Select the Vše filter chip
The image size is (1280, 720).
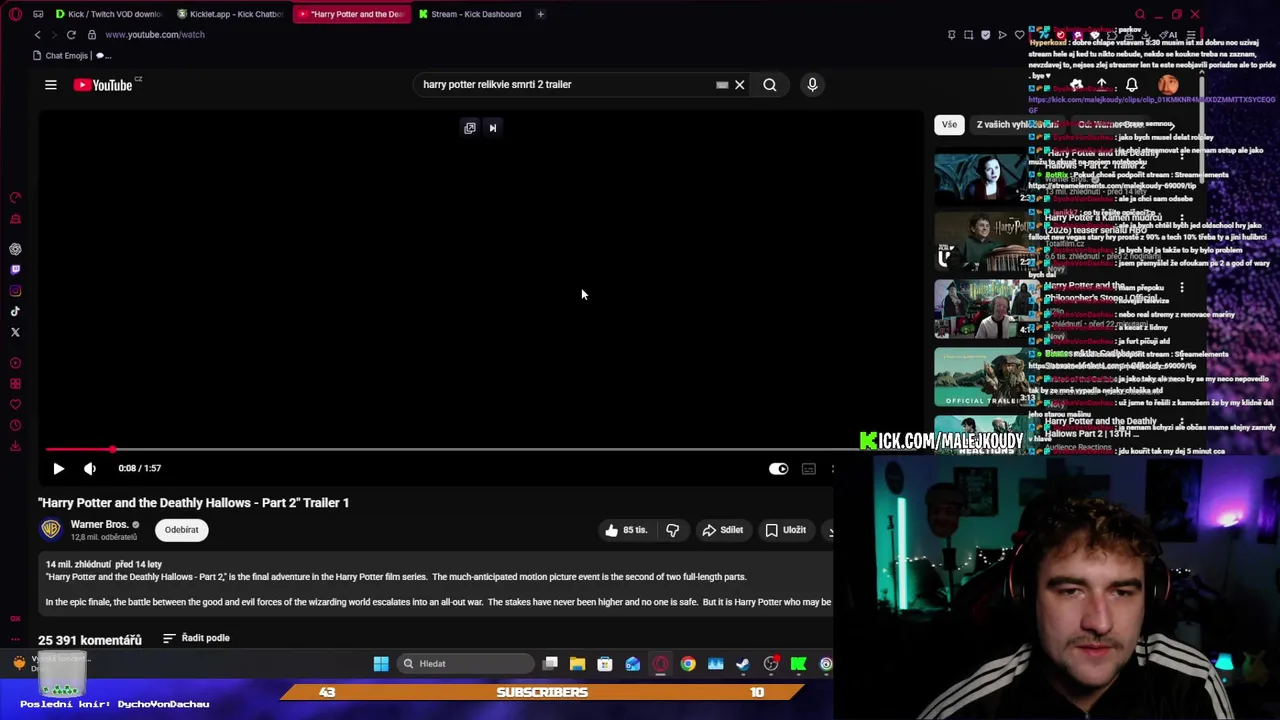pyautogui.click(x=949, y=124)
